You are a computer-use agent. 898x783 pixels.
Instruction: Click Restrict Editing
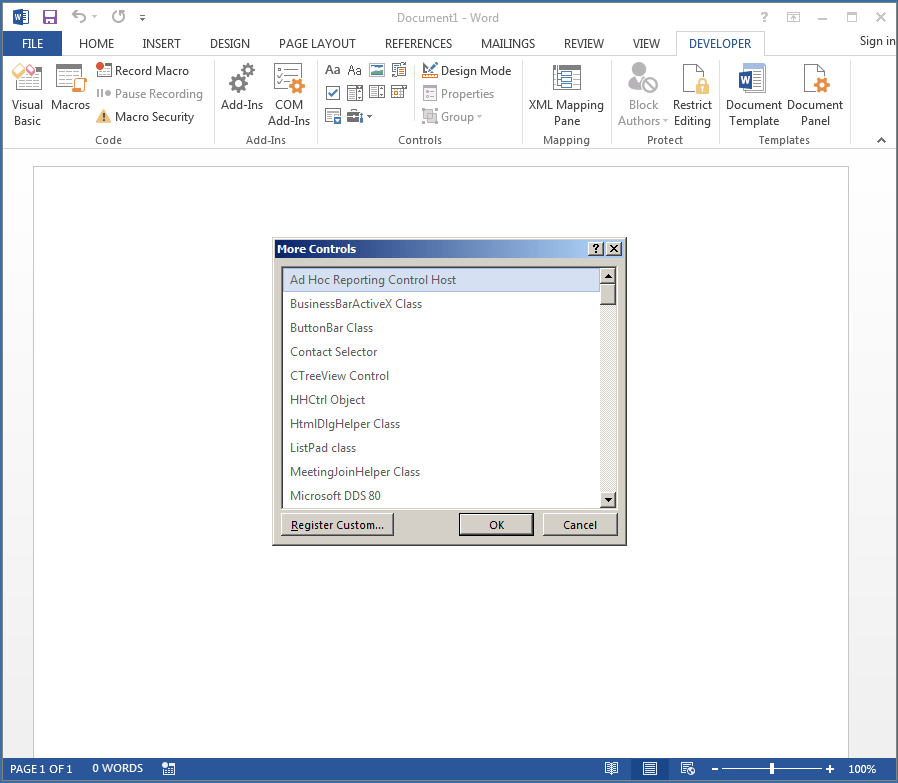692,95
